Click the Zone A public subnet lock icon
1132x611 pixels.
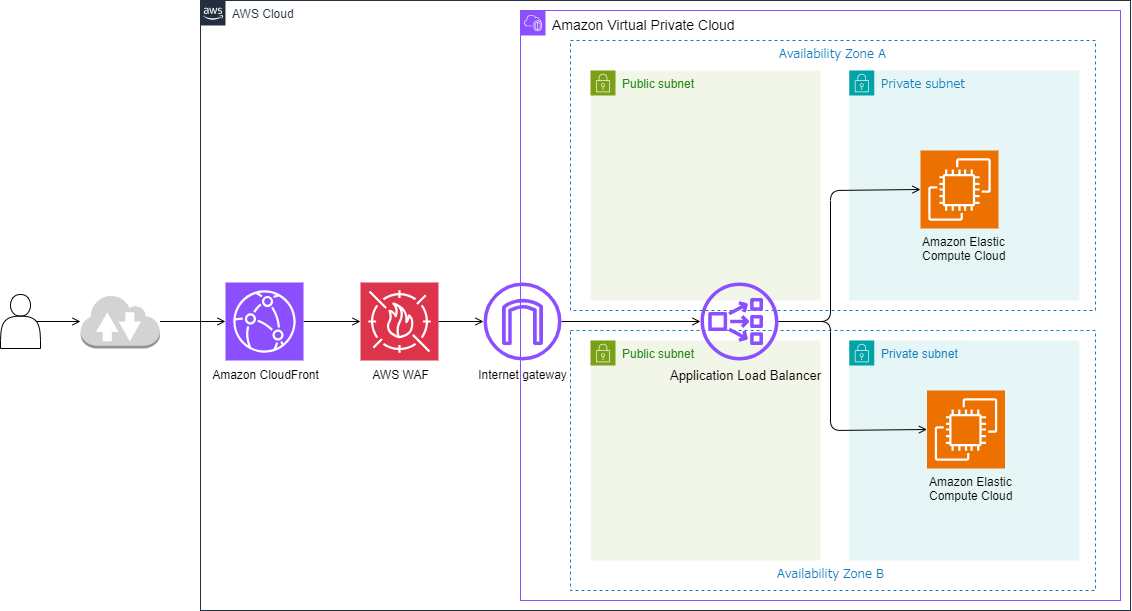603,83
